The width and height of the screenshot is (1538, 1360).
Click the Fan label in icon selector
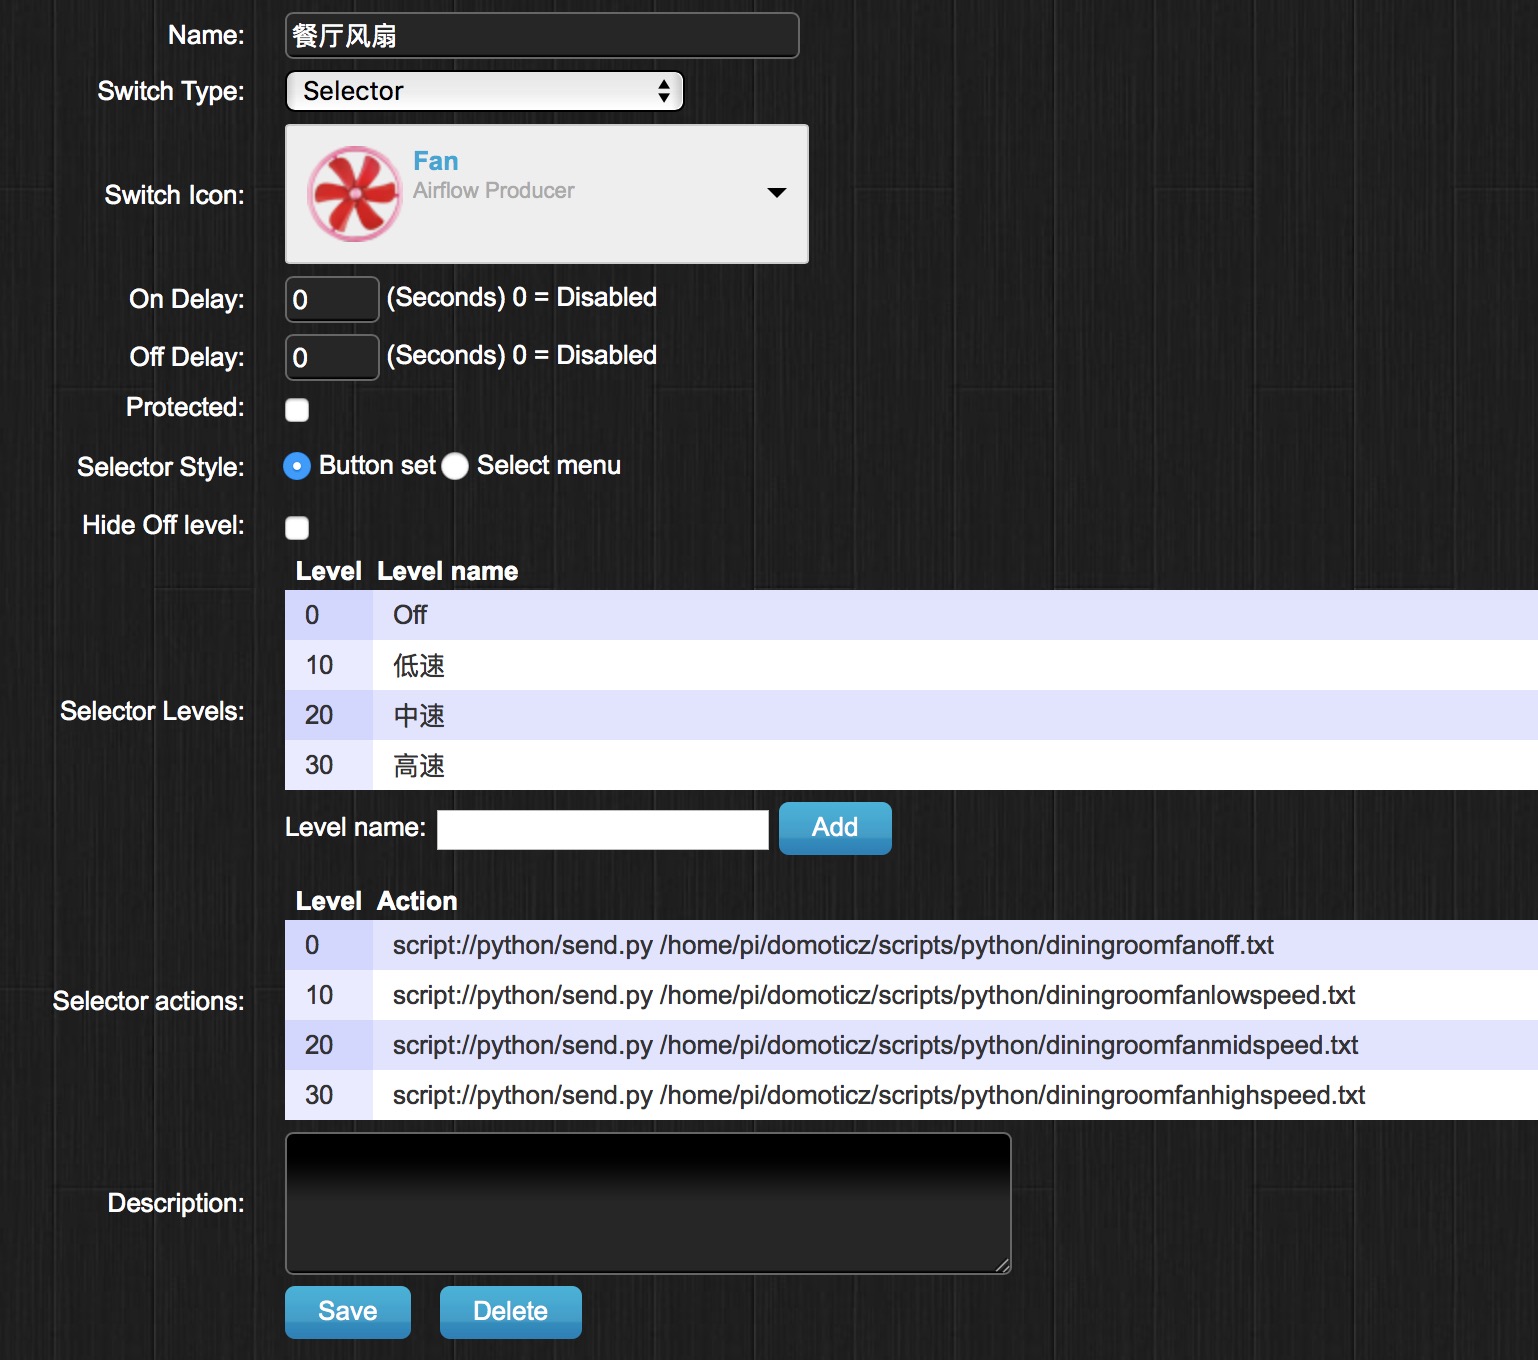(x=436, y=161)
